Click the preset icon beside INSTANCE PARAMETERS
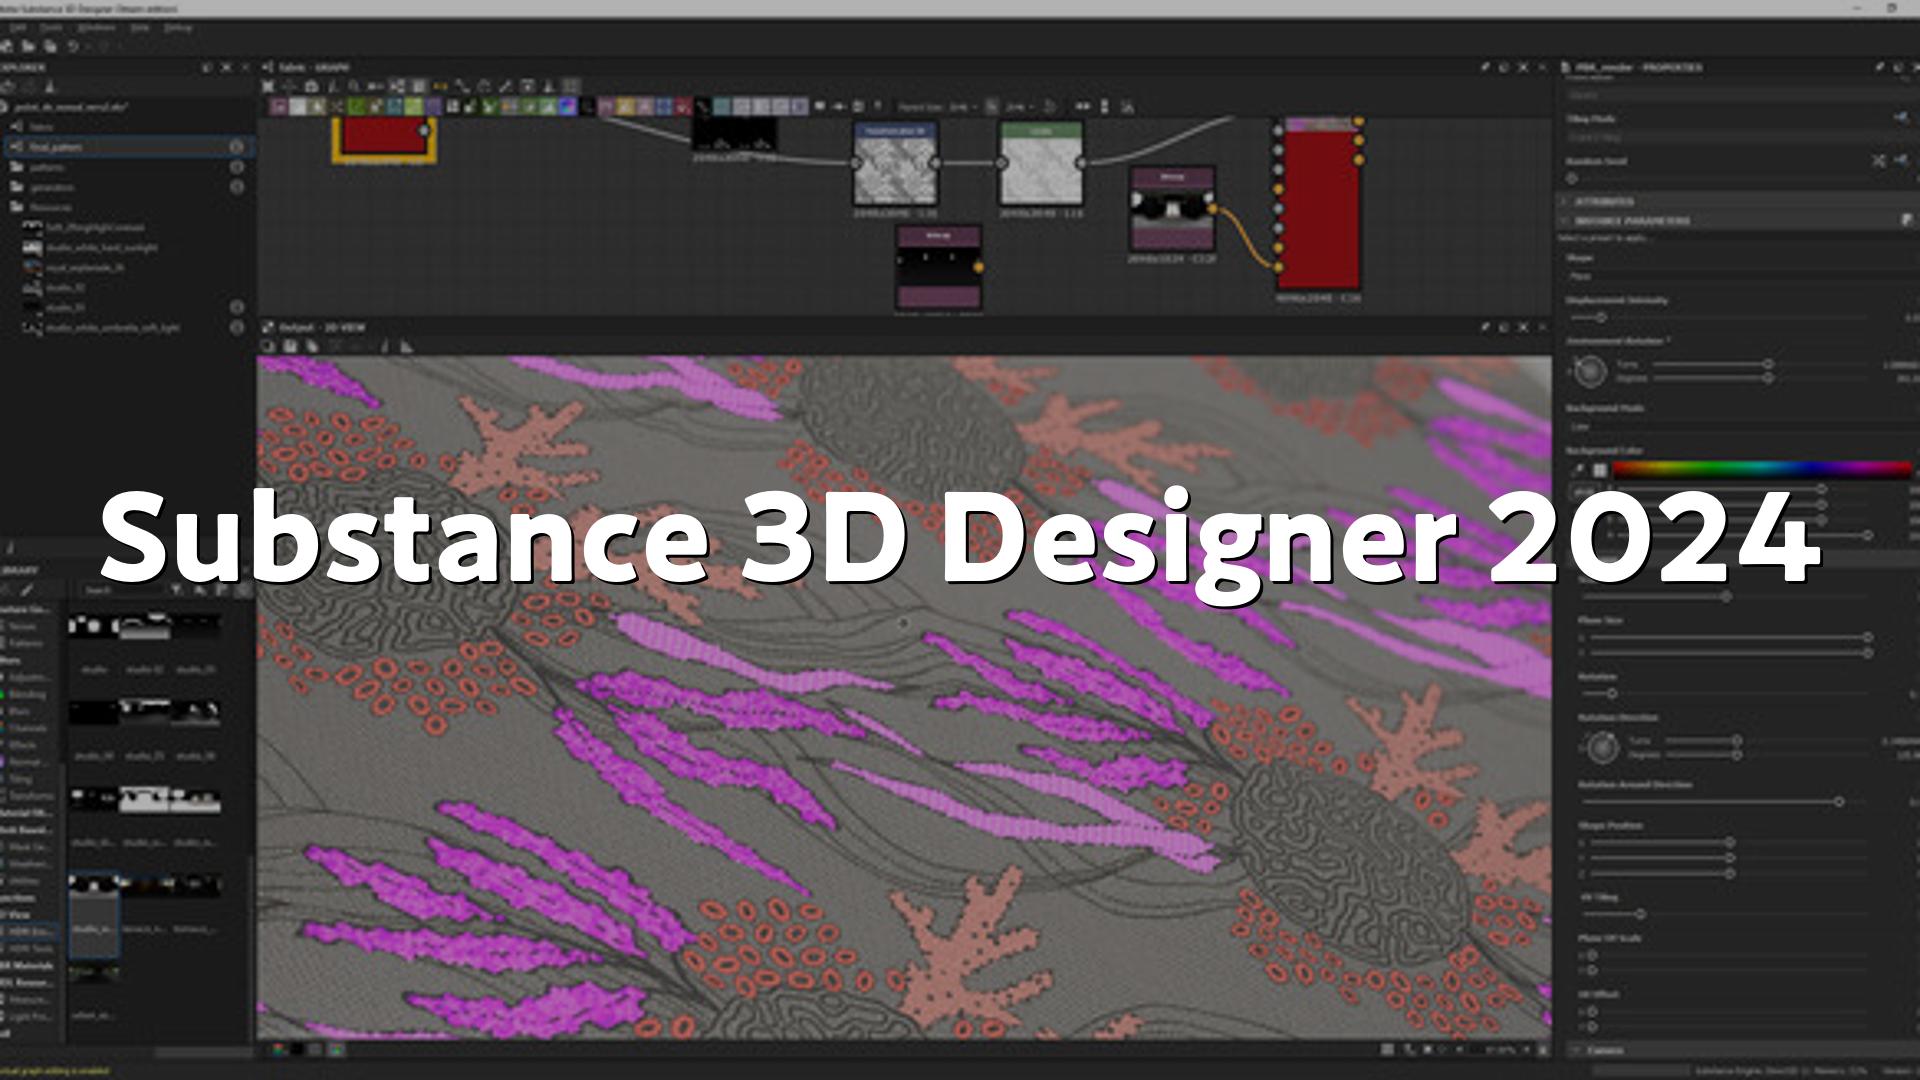Image resolution: width=1920 pixels, height=1080 pixels. (x=1907, y=220)
